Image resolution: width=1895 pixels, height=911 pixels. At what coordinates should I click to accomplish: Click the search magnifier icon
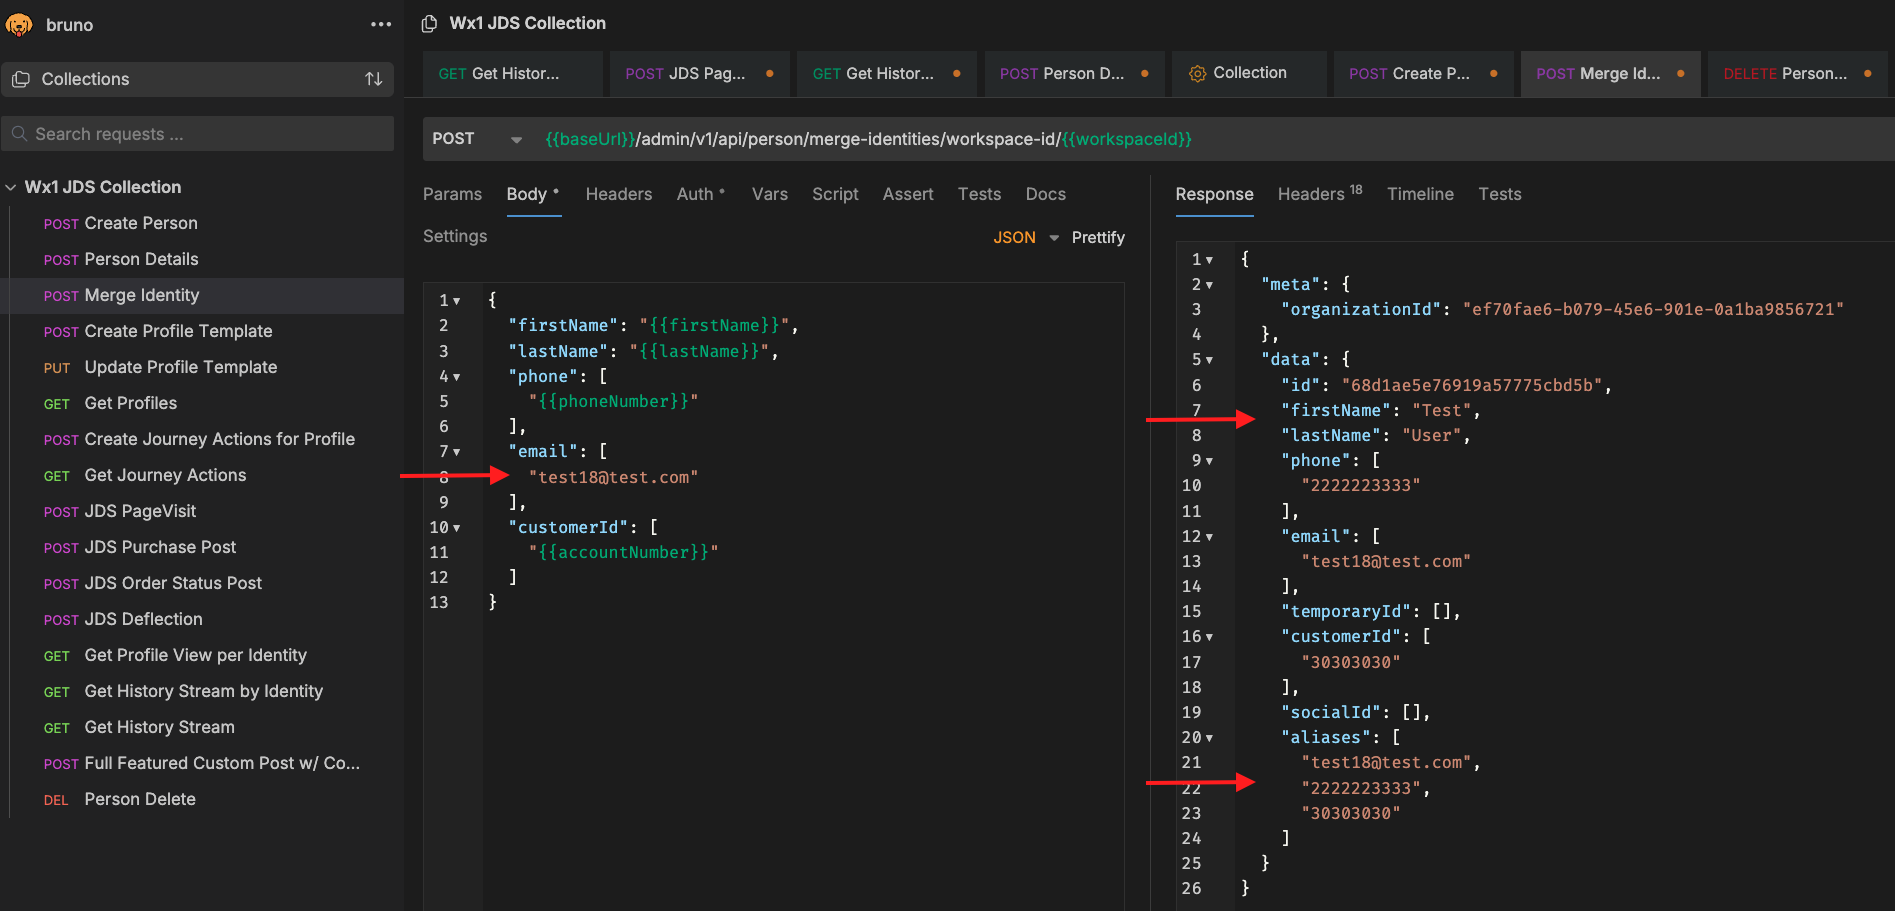click(x=19, y=134)
